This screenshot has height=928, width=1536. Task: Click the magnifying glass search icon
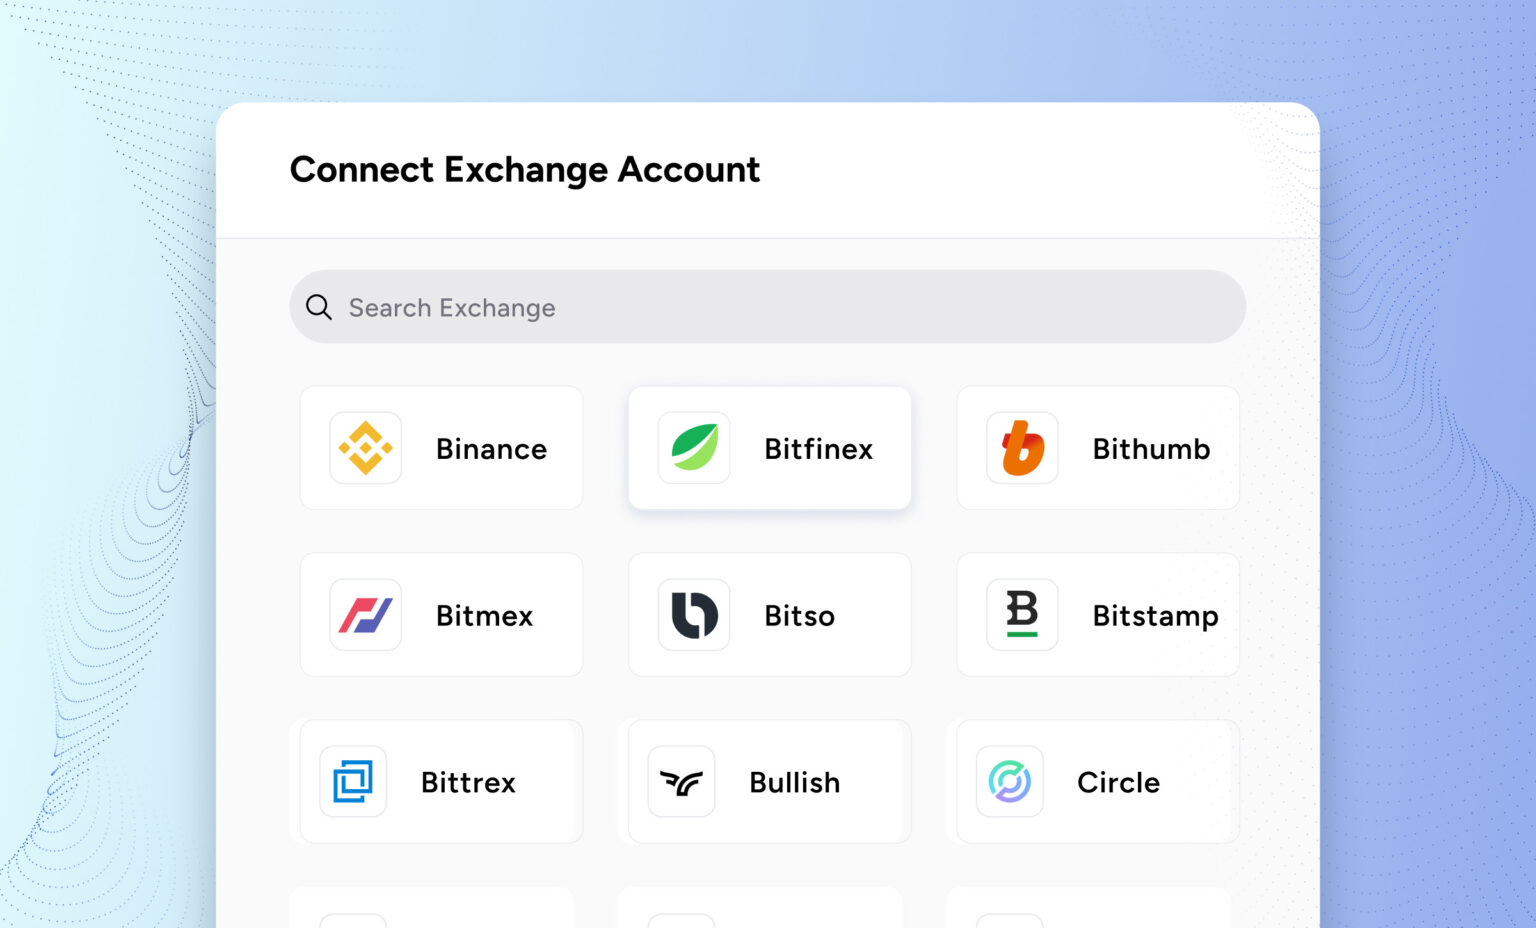(x=319, y=307)
